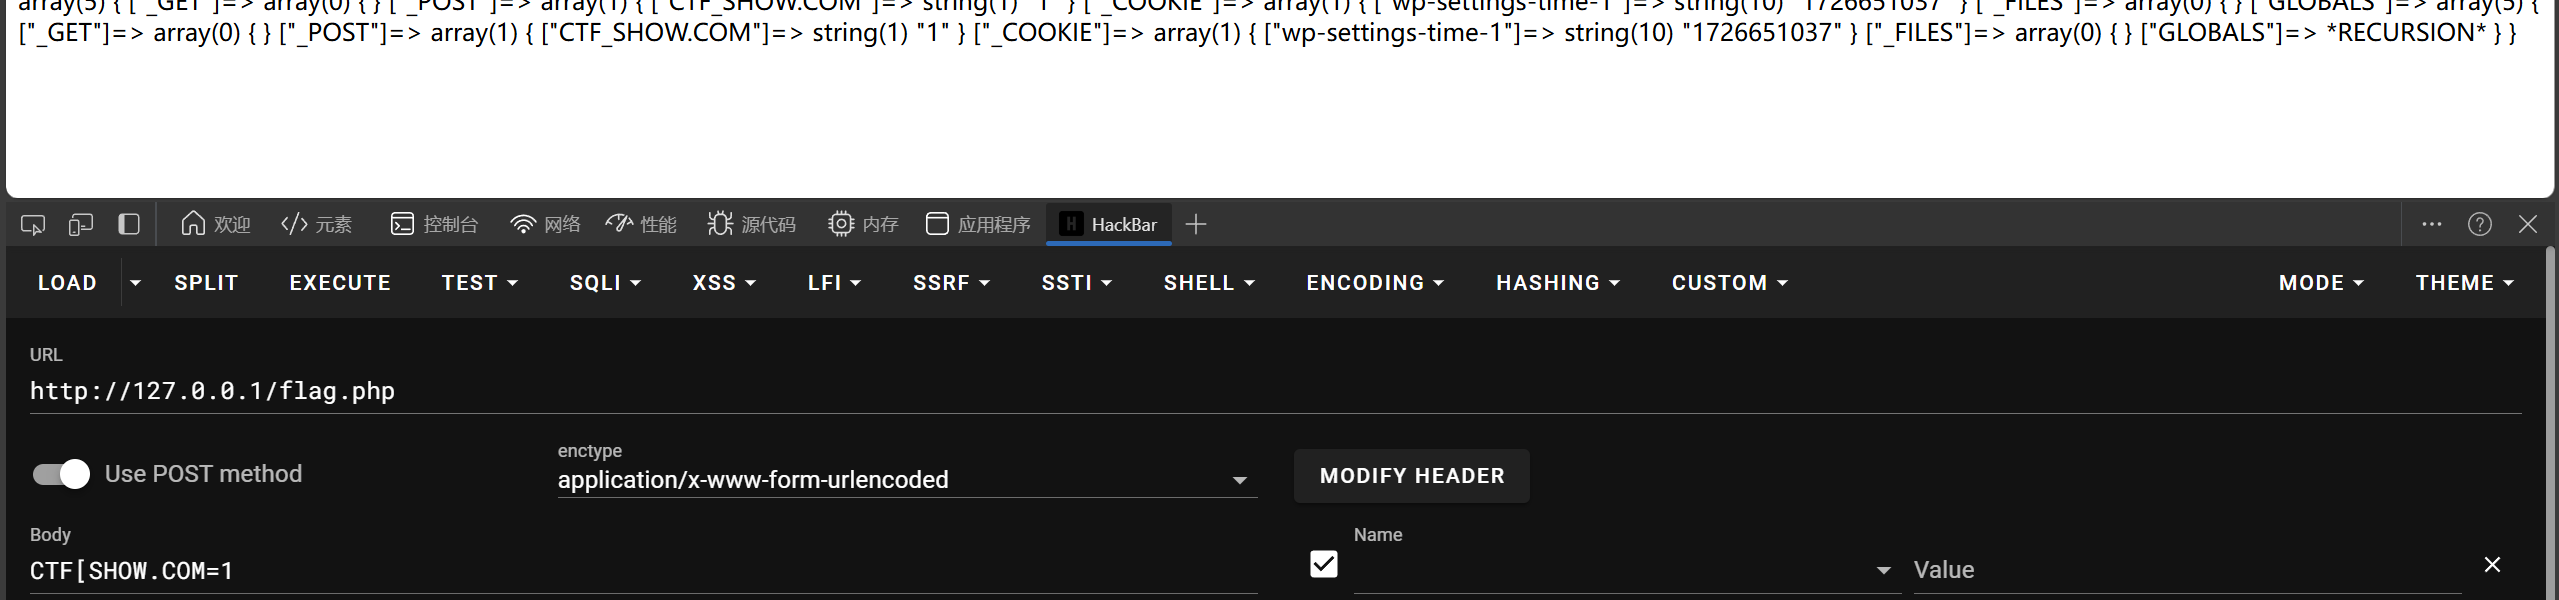This screenshot has width=2559, height=600.
Task: Open the DevTools help icon
Action: 2480,225
